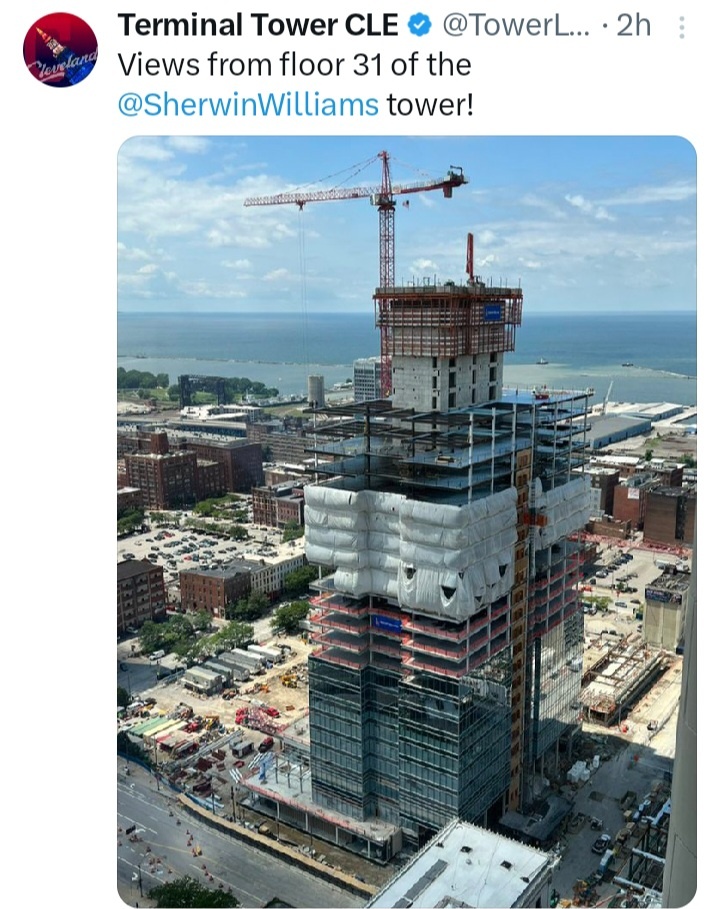Open the @TowerL... handle link

(516, 26)
